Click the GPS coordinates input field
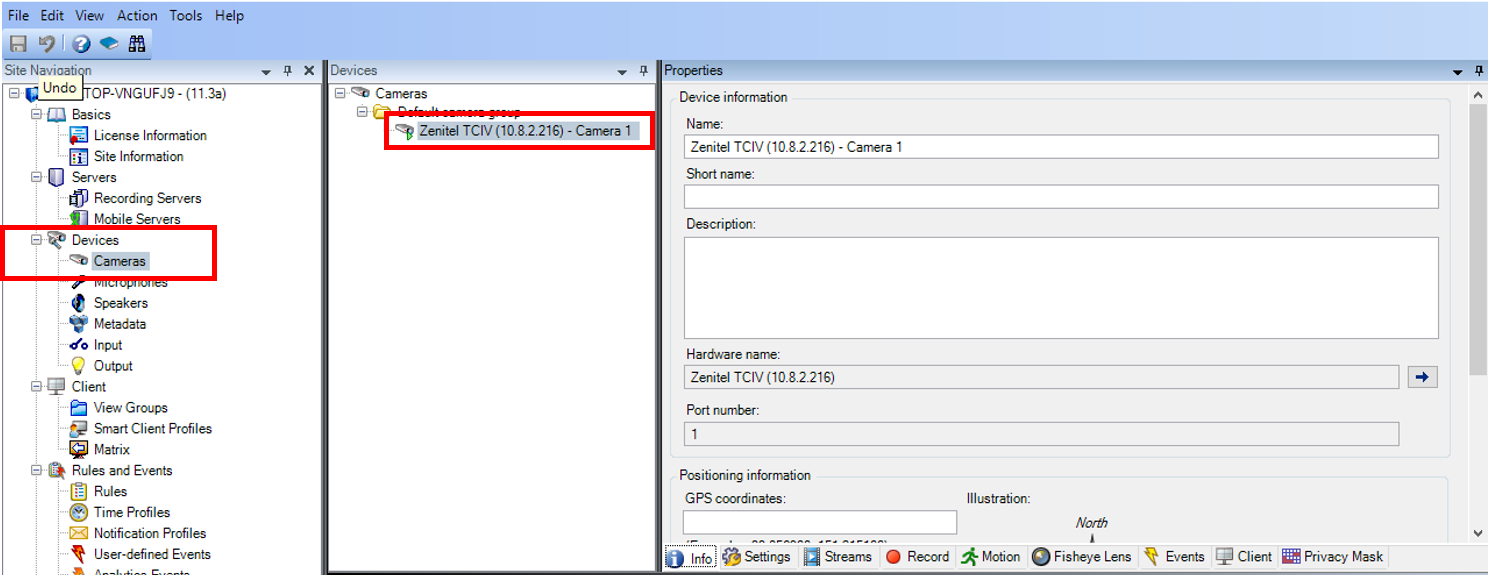1488x575 pixels. [x=820, y=522]
